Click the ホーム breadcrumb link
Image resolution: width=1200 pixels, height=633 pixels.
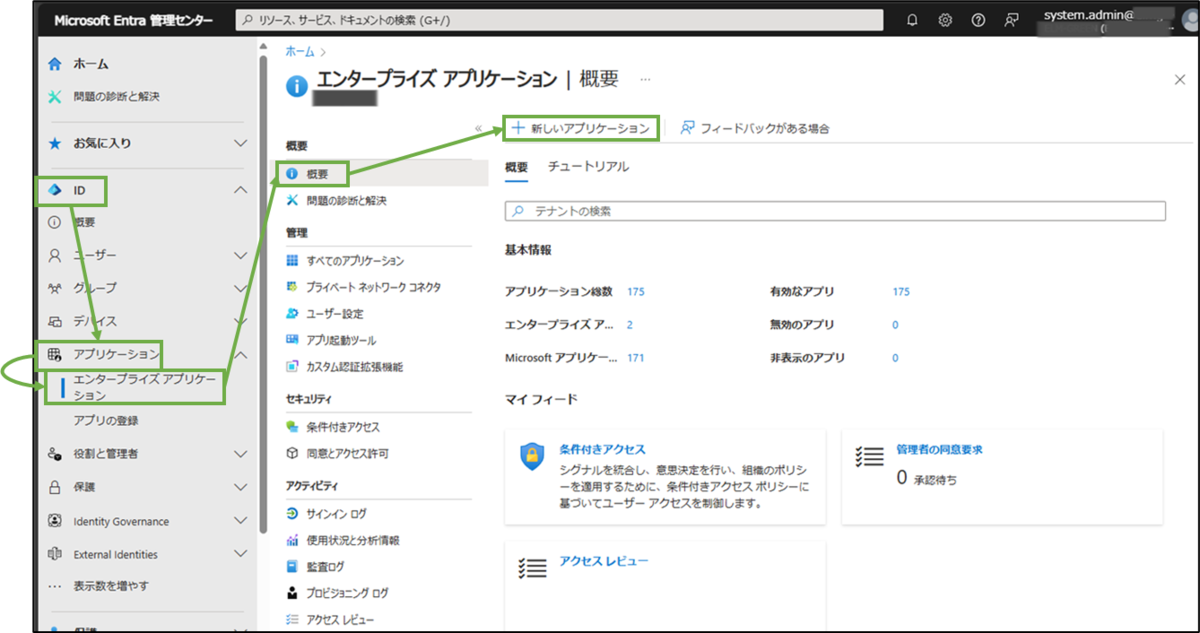point(299,51)
